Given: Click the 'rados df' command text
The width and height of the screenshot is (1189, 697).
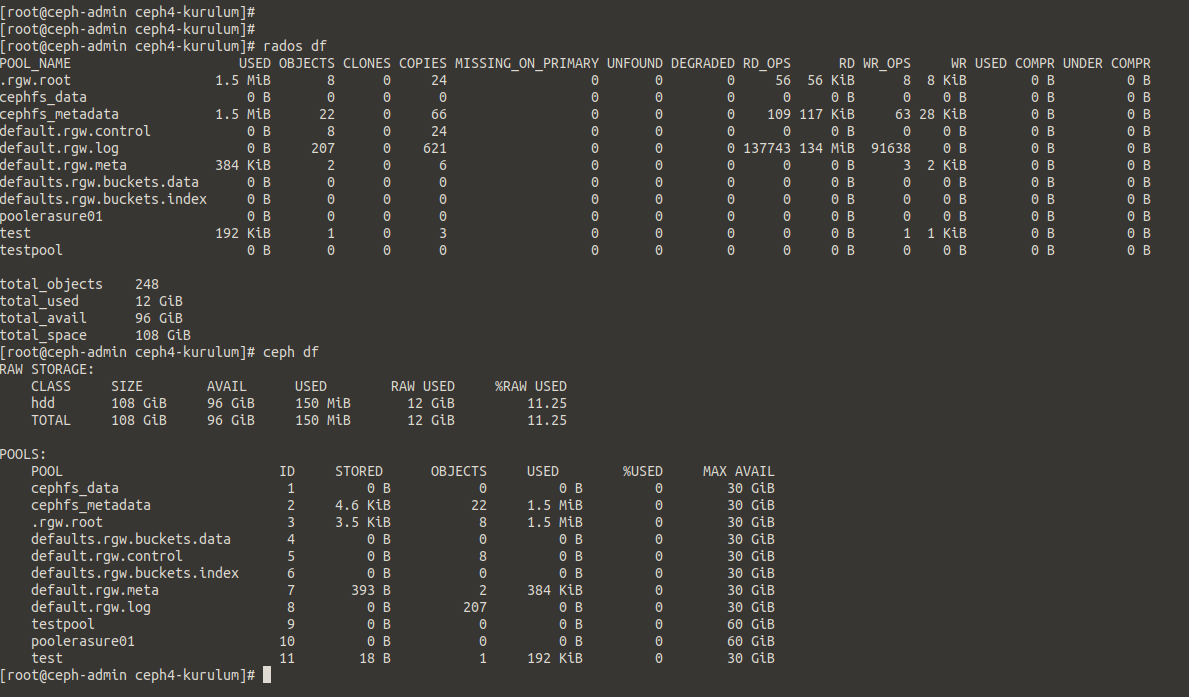Looking at the screenshot, I should tap(294, 46).
